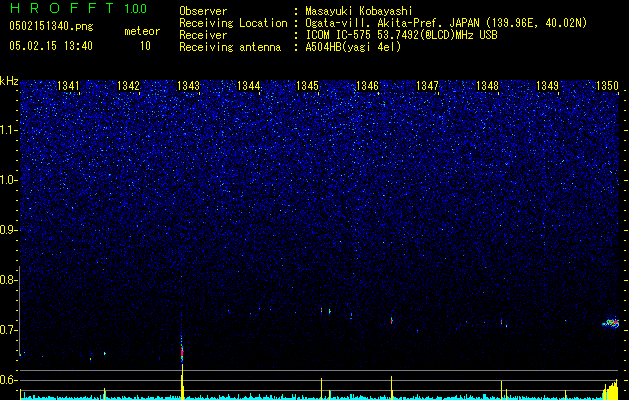The width and height of the screenshot is (629, 400).
Task: Click the kHz axis unit label
Action: 9,81
